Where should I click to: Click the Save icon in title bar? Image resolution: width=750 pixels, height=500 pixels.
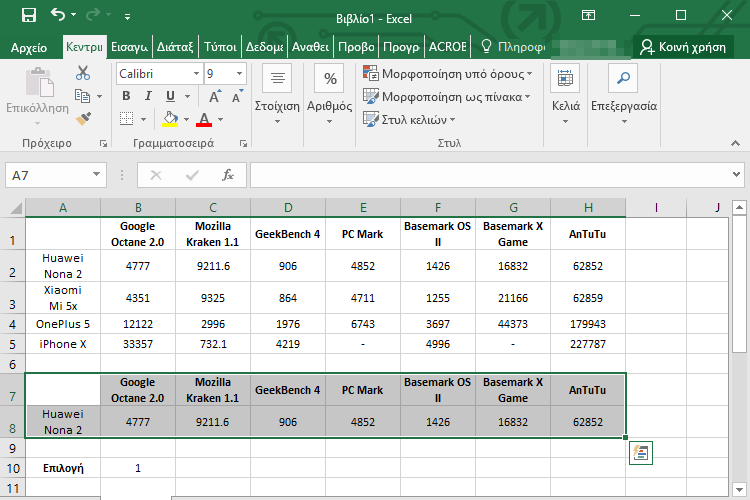(29, 16)
